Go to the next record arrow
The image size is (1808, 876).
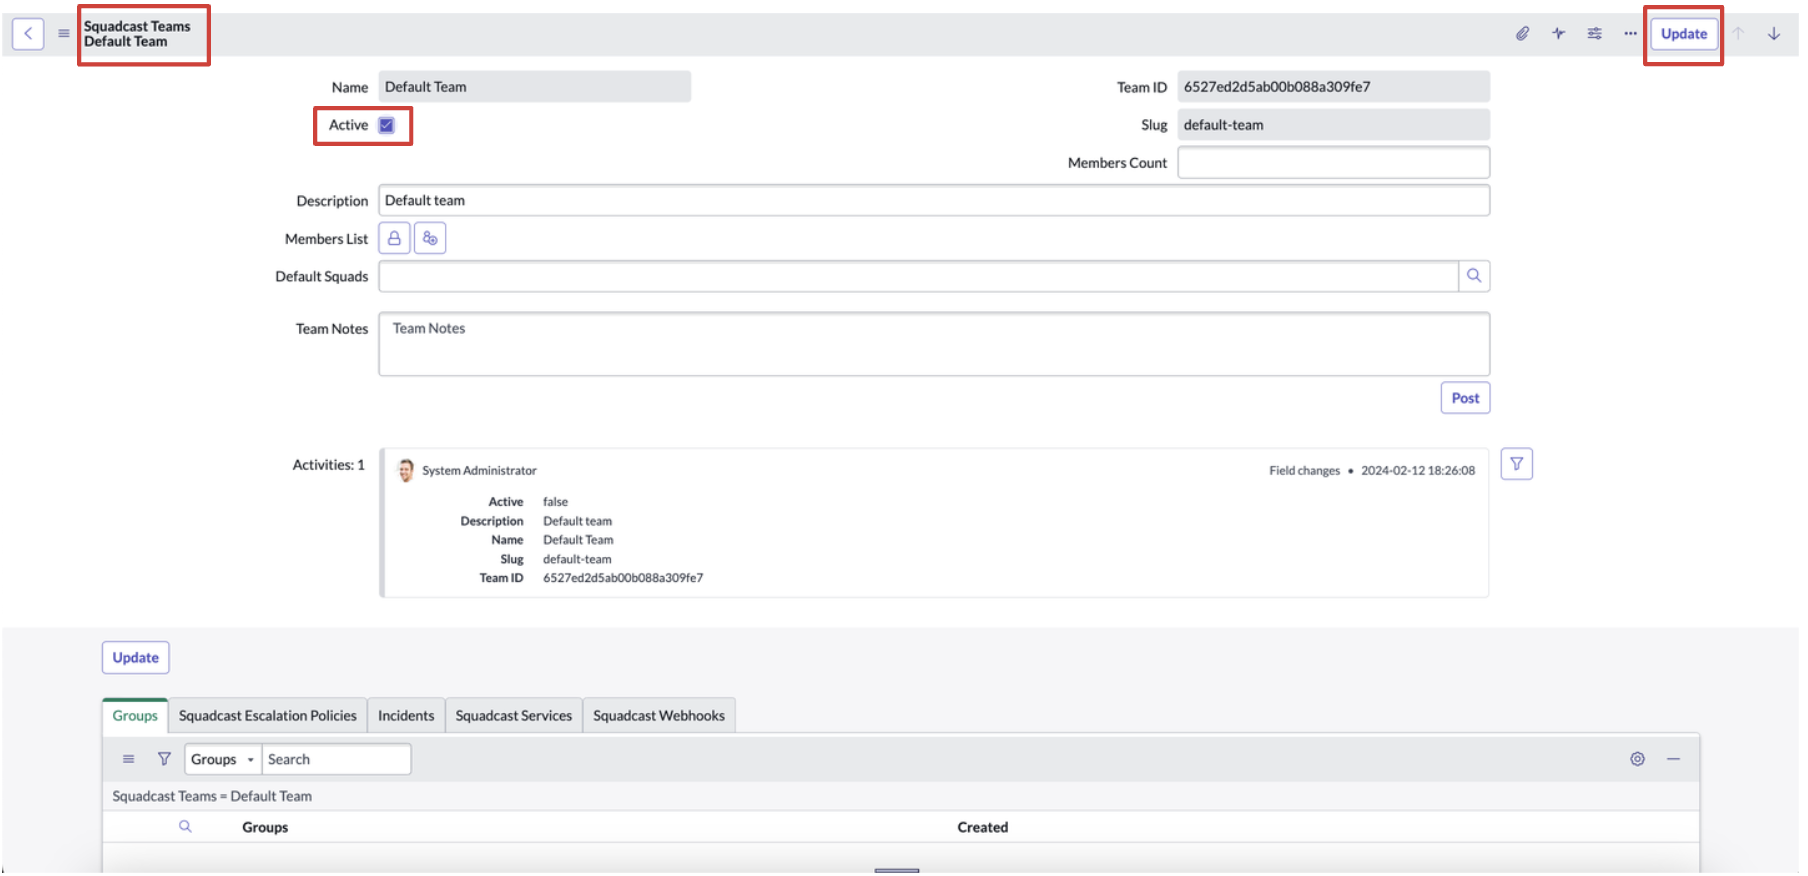pyautogui.click(x=1773, y=34)
